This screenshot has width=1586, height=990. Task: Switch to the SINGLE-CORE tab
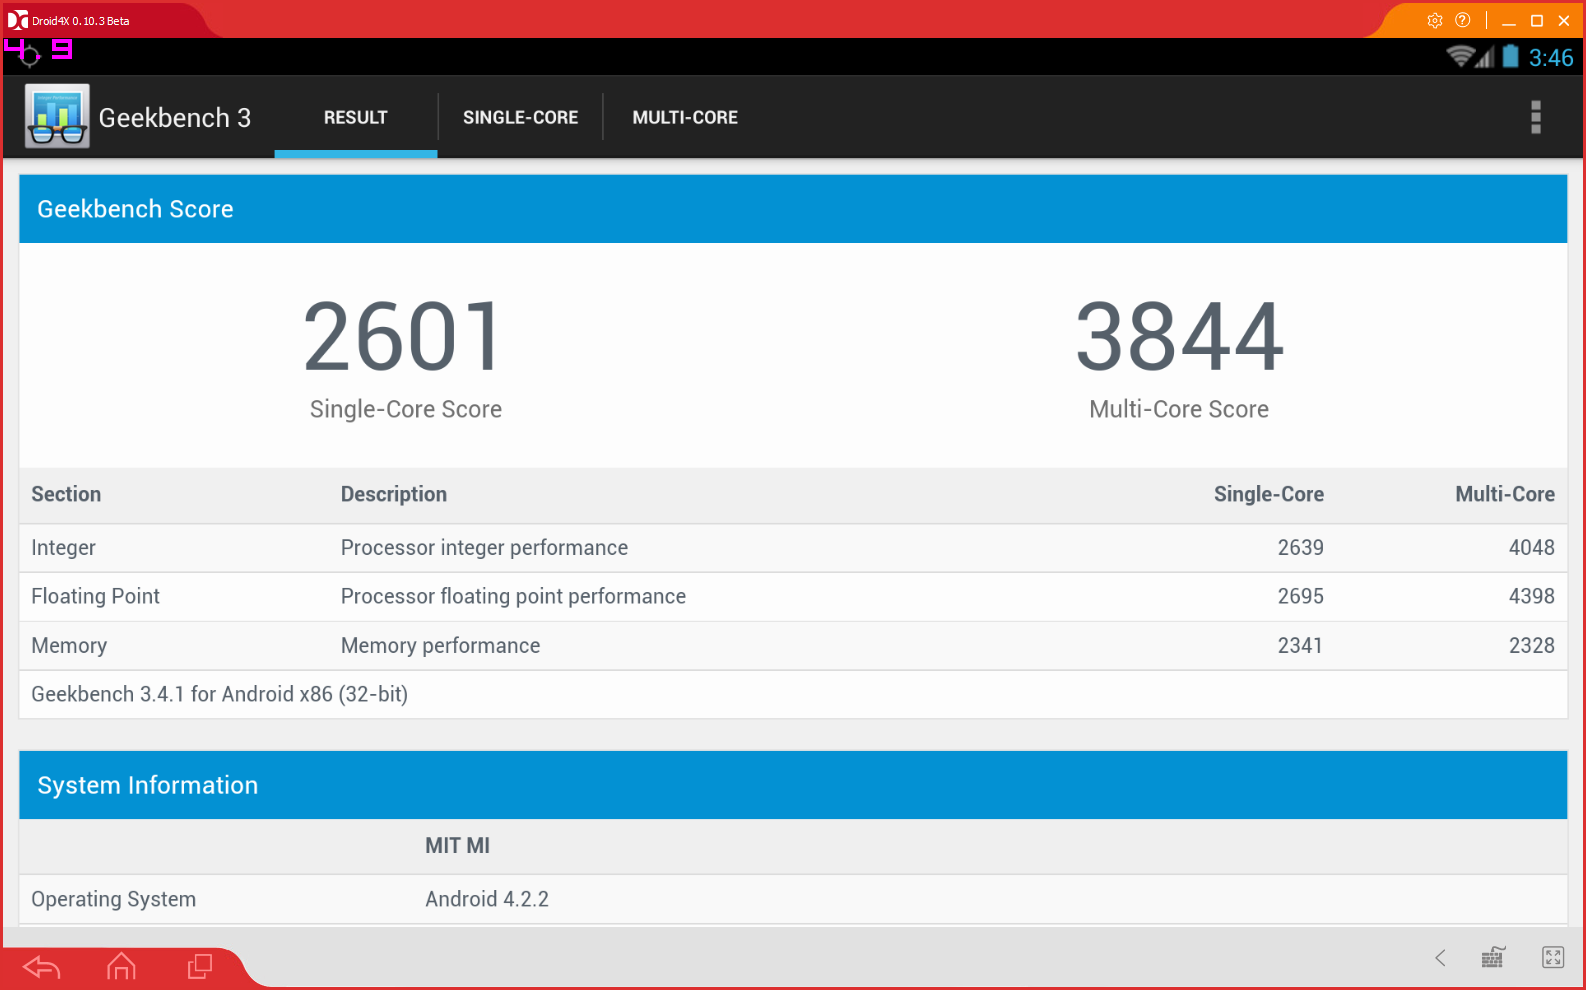click(x=521, y=117)
